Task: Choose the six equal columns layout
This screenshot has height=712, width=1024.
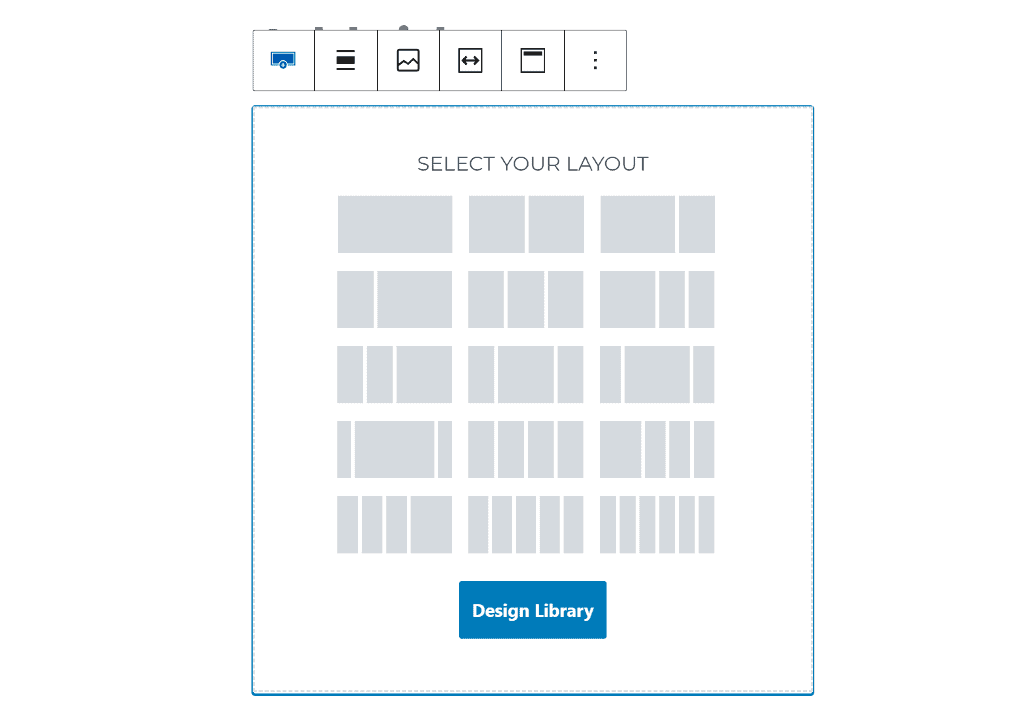Action: coord(657,524)
